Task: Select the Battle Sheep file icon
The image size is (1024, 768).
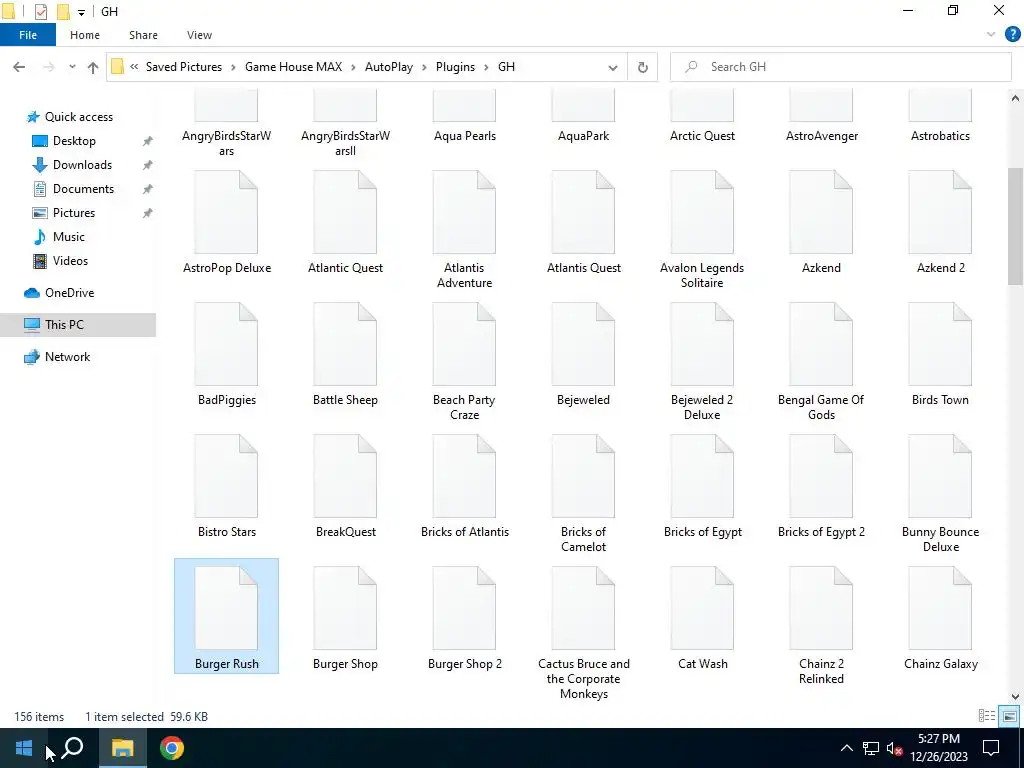Action: 345,344
